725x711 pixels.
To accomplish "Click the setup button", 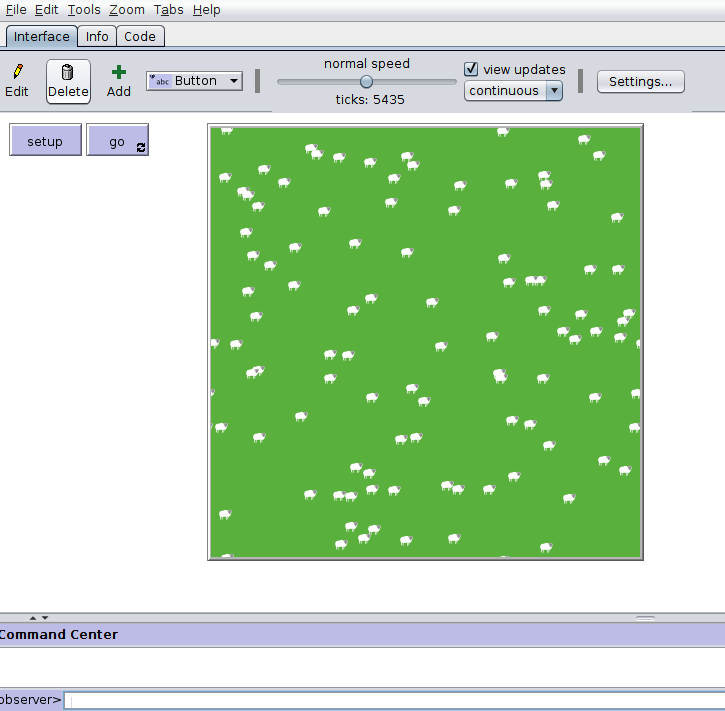I will coord(45,140).
